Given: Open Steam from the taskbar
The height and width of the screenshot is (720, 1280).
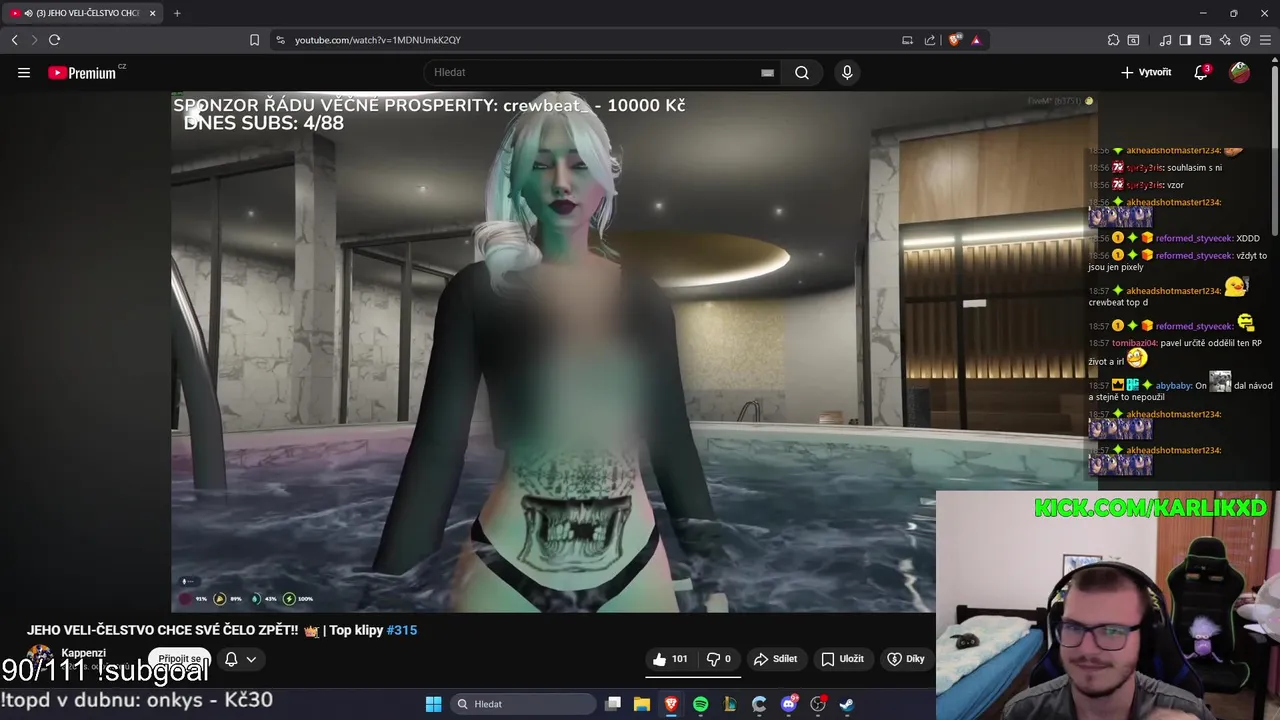Looking at the screenshot, I should point(847,704).
